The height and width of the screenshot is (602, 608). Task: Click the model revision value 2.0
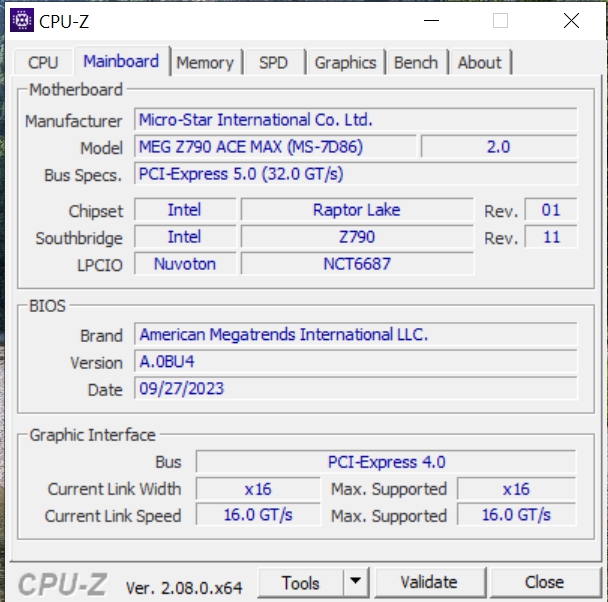tap(499, 147)
